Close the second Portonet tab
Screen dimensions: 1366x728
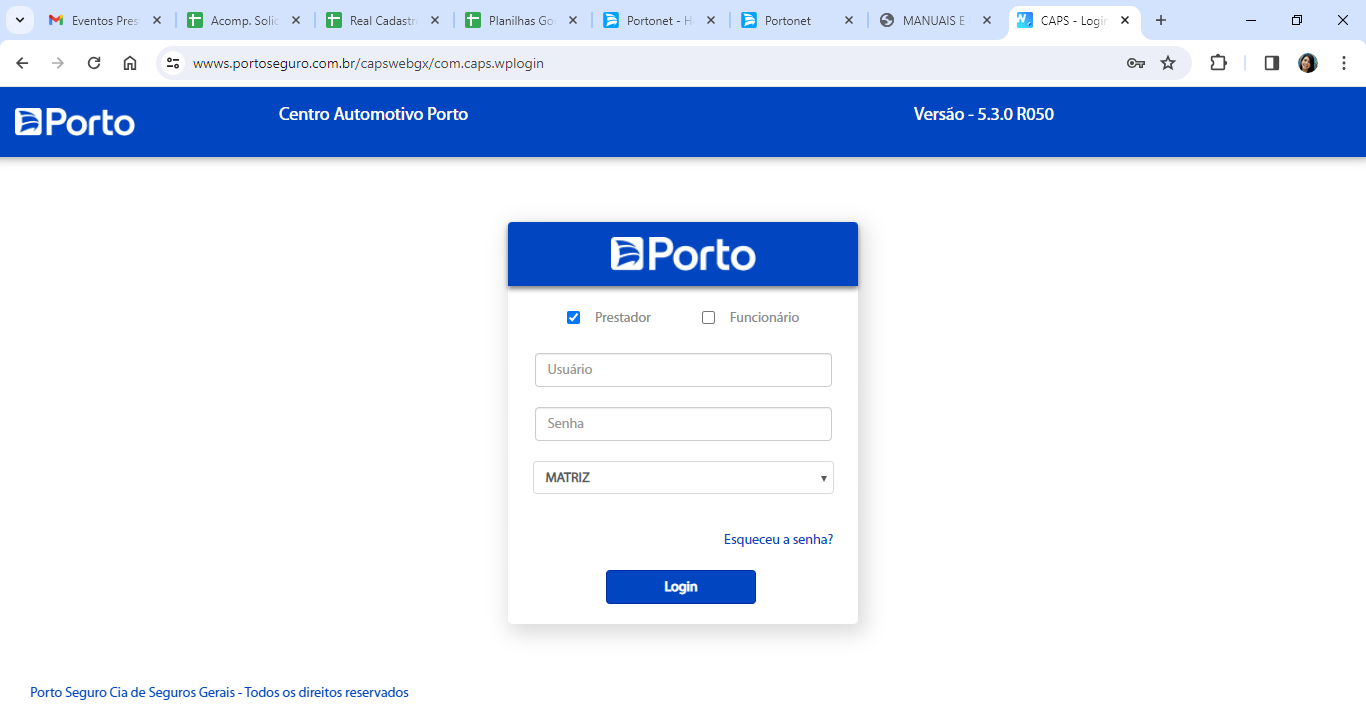click(x=849, y=20)
